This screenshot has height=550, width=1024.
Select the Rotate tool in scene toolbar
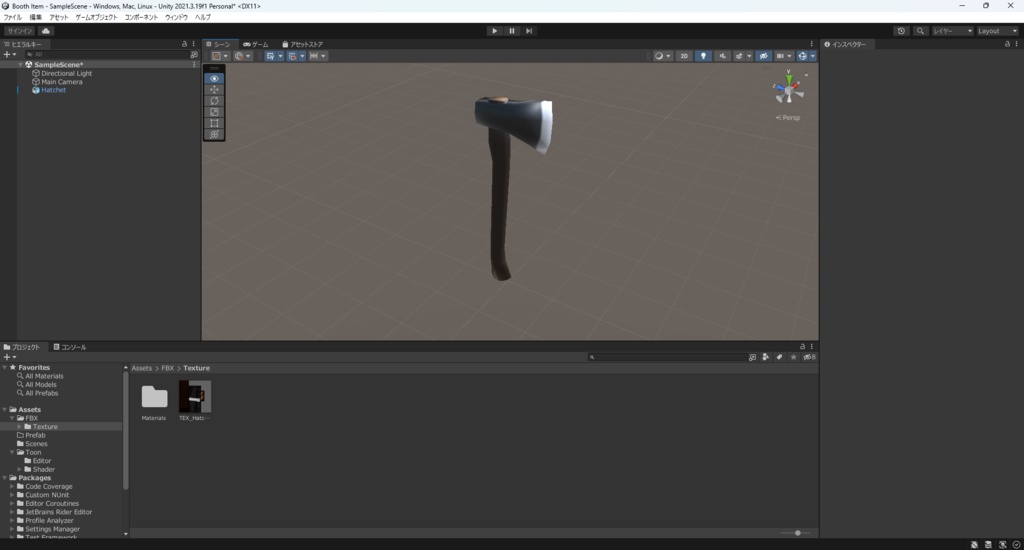click(x=214, y=101)
